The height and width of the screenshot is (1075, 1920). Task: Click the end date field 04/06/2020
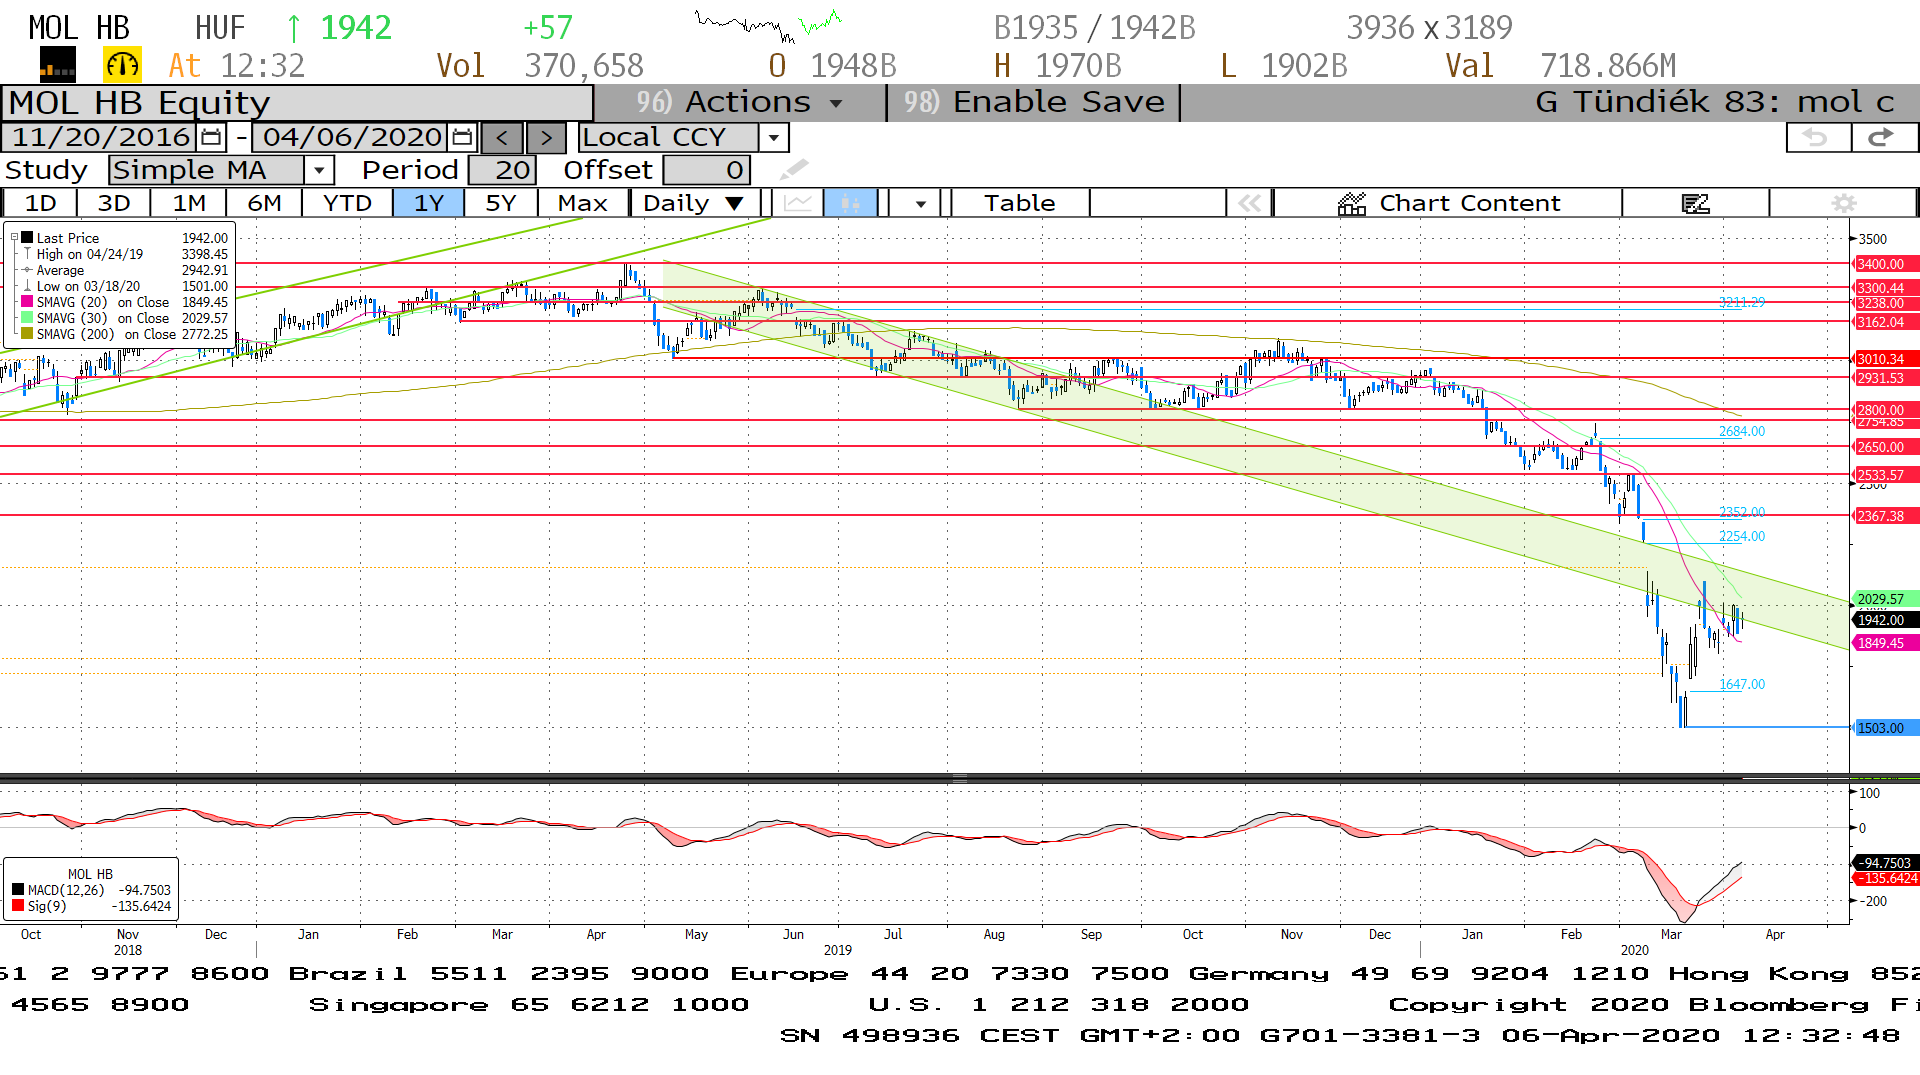pos(352,137)
